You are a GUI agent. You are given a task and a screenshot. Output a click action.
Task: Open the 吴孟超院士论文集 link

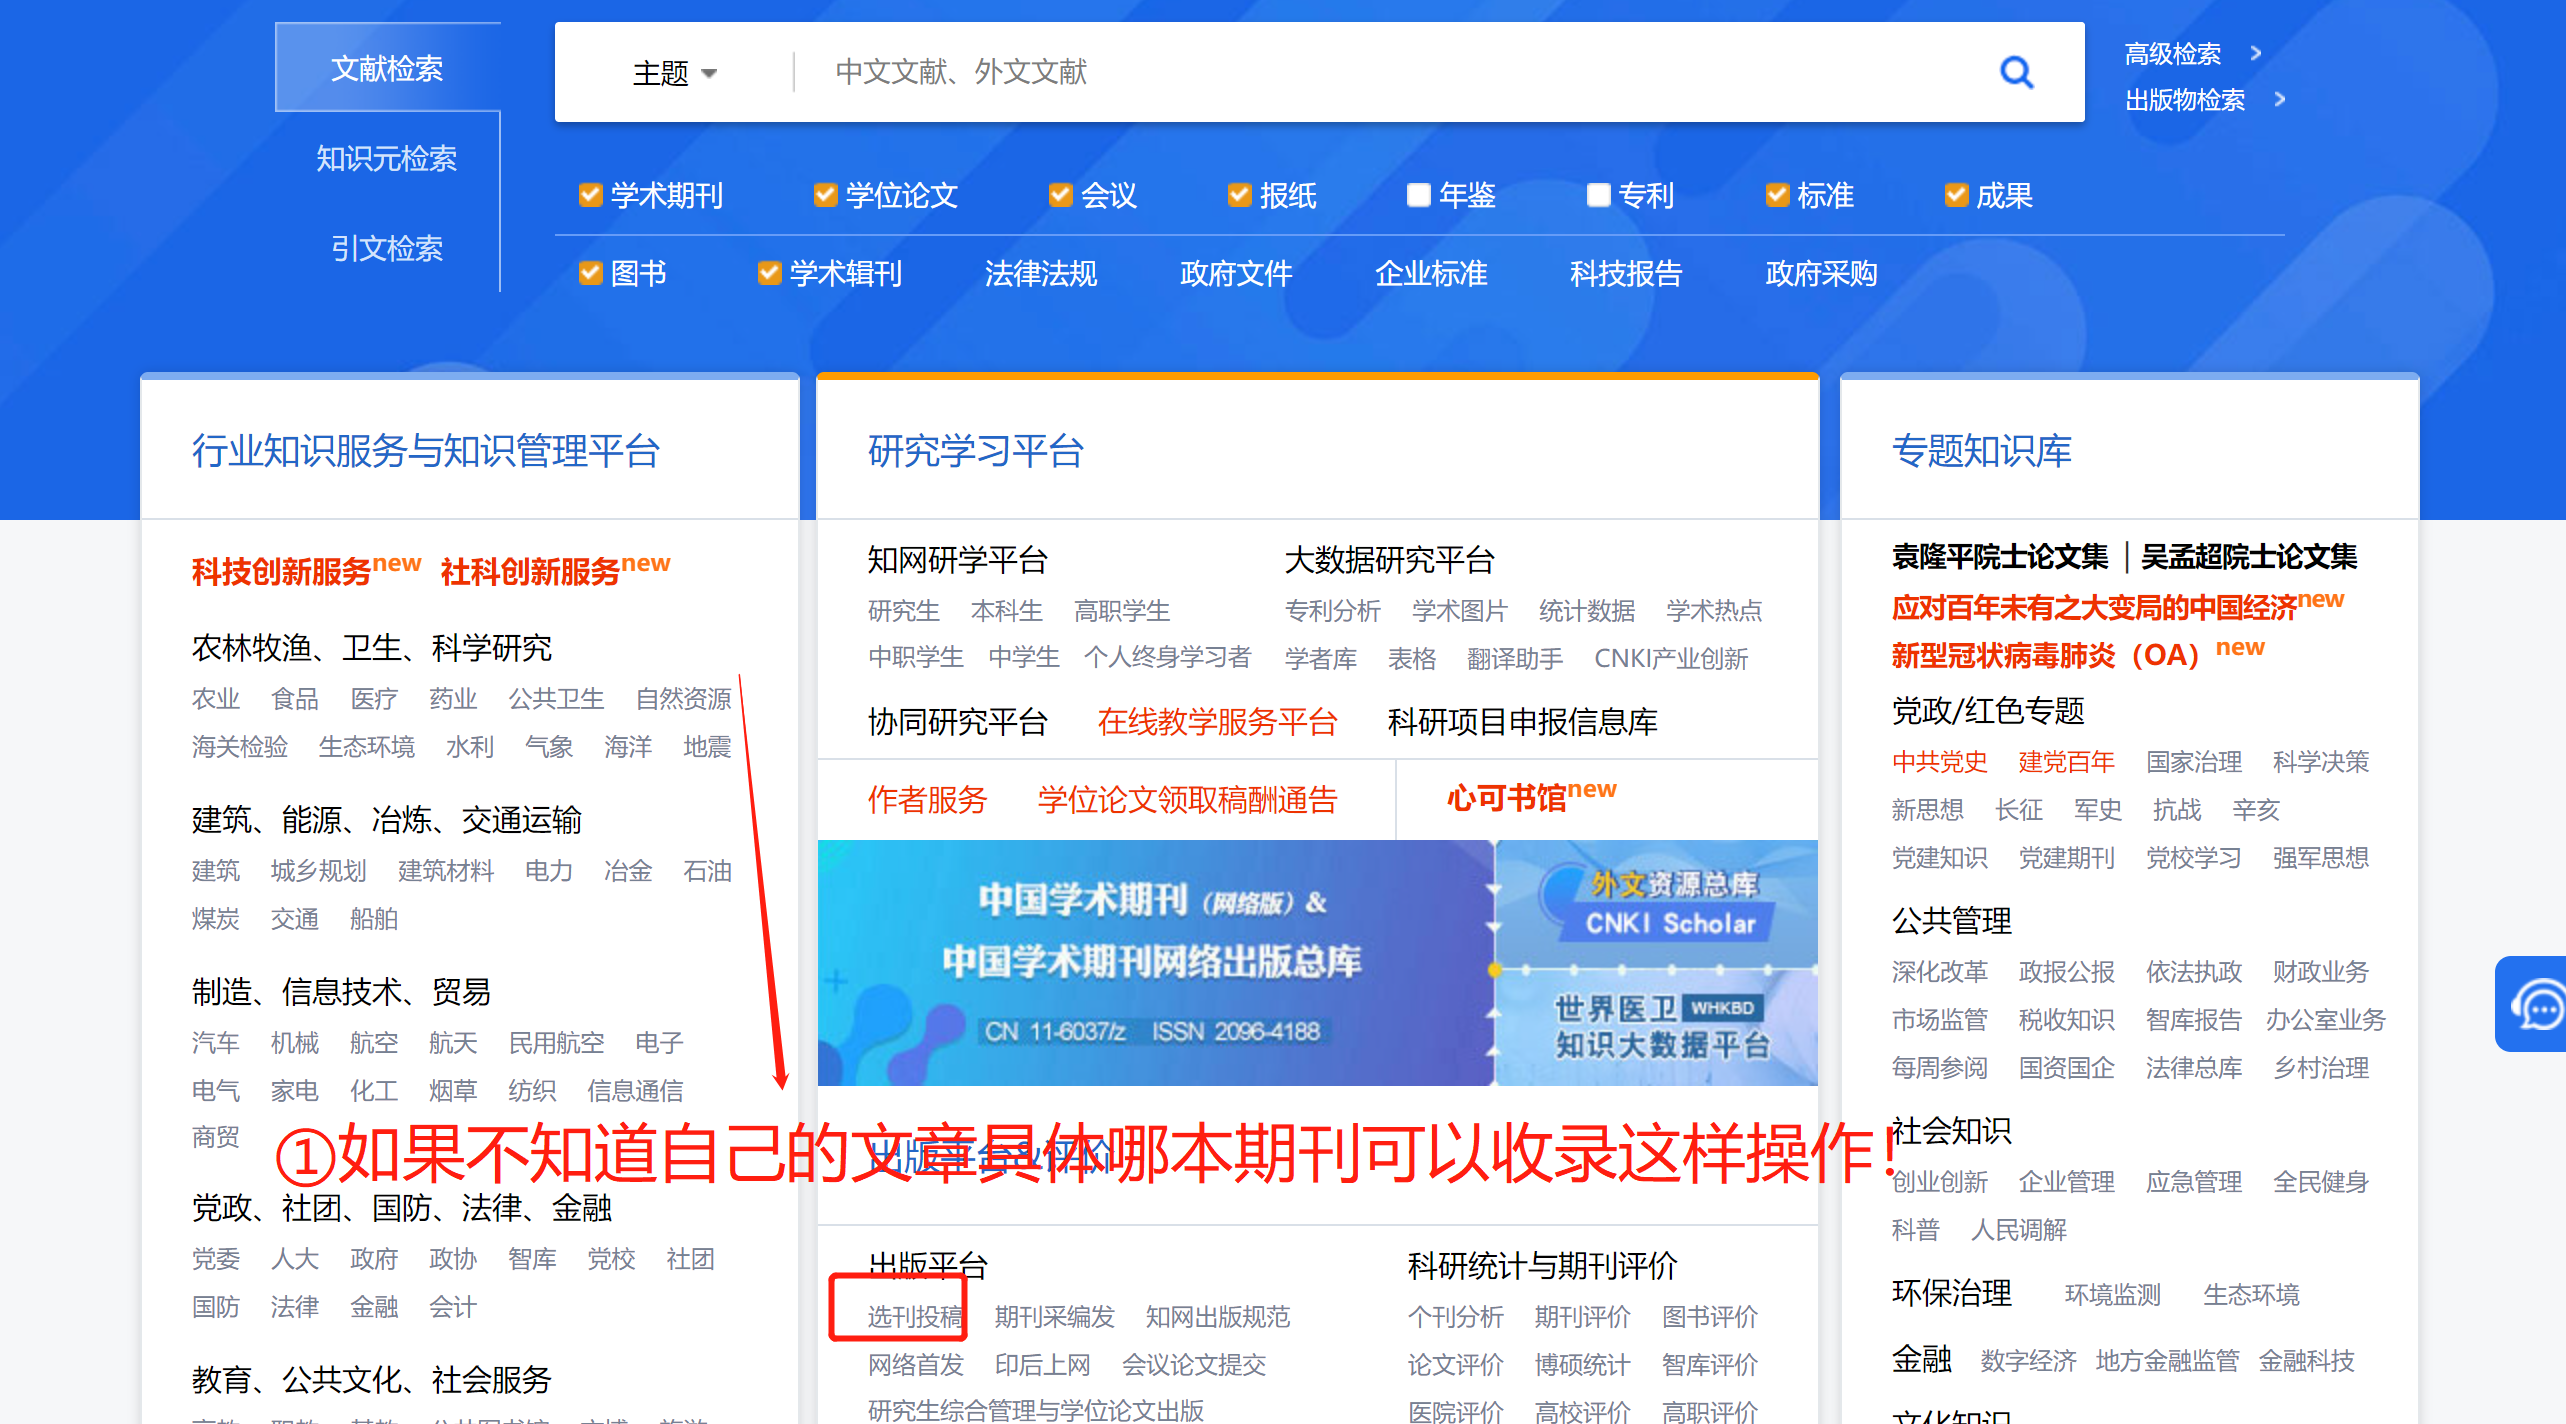(2249, 556)
